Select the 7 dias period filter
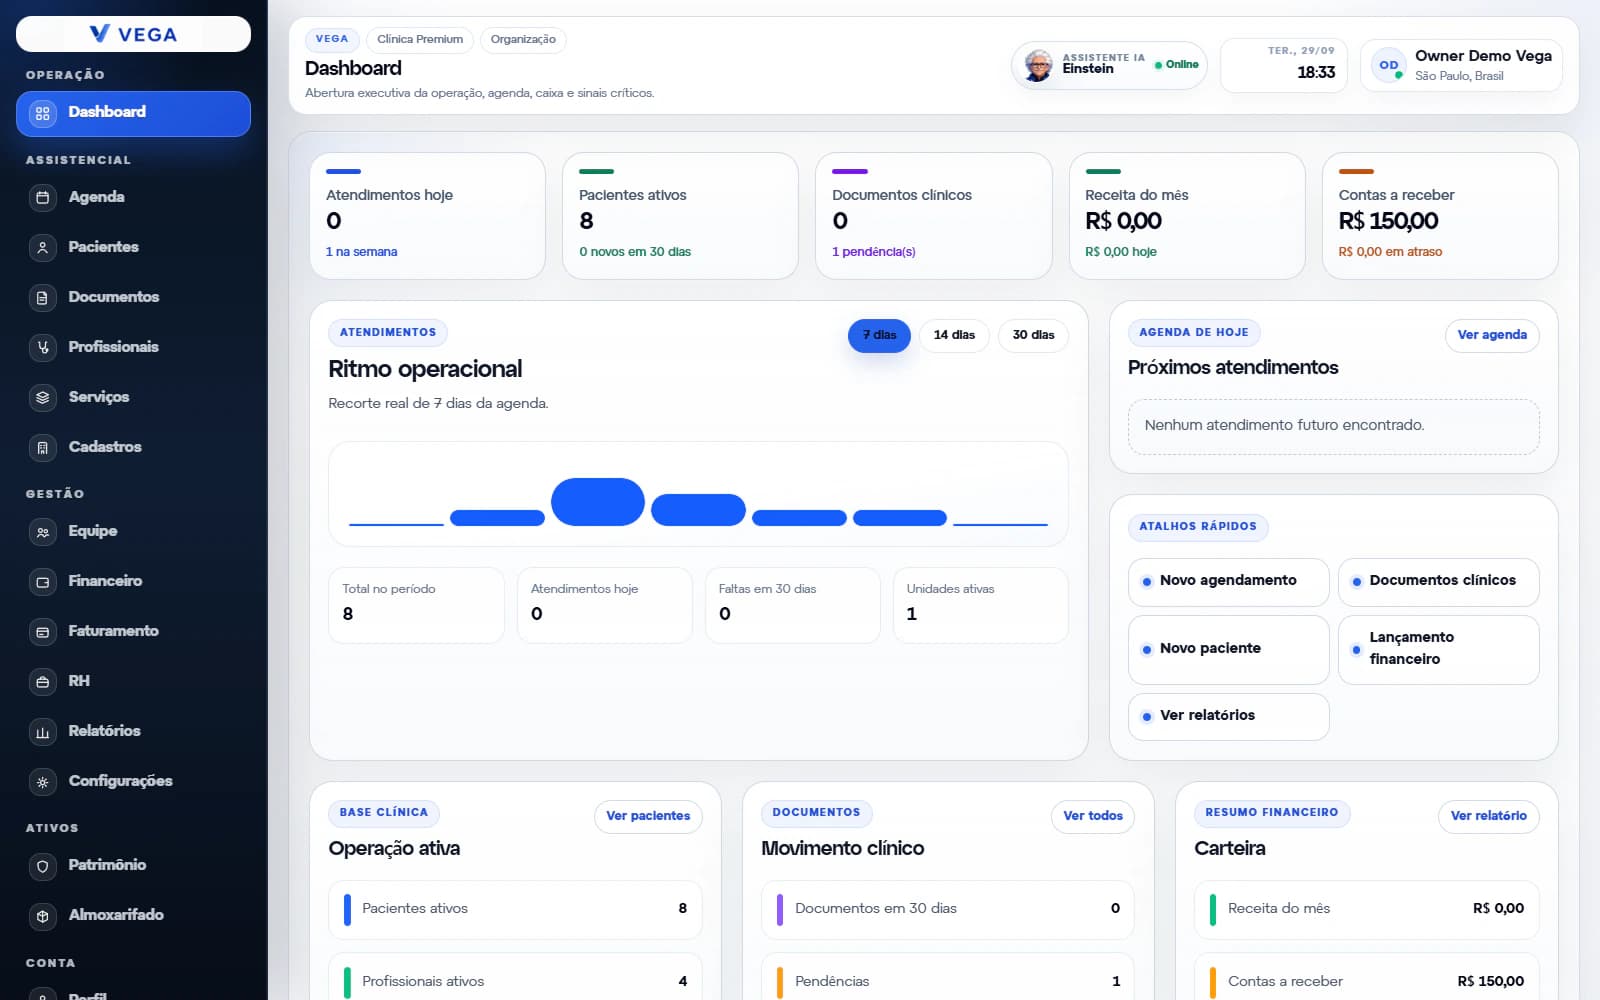Screen dimensions: 1600x1000 tap(879, 335)
